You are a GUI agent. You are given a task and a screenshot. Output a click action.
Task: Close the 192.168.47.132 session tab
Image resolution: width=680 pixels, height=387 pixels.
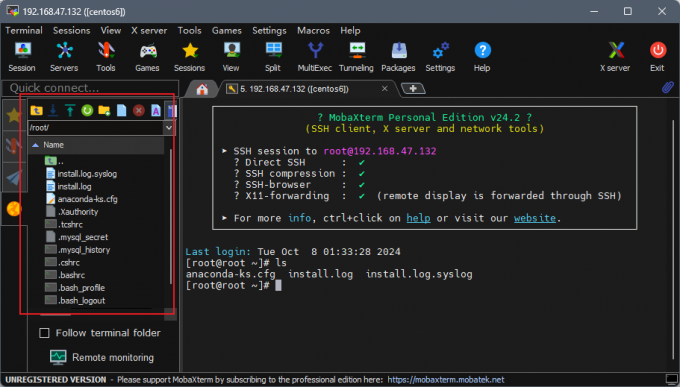385,89
